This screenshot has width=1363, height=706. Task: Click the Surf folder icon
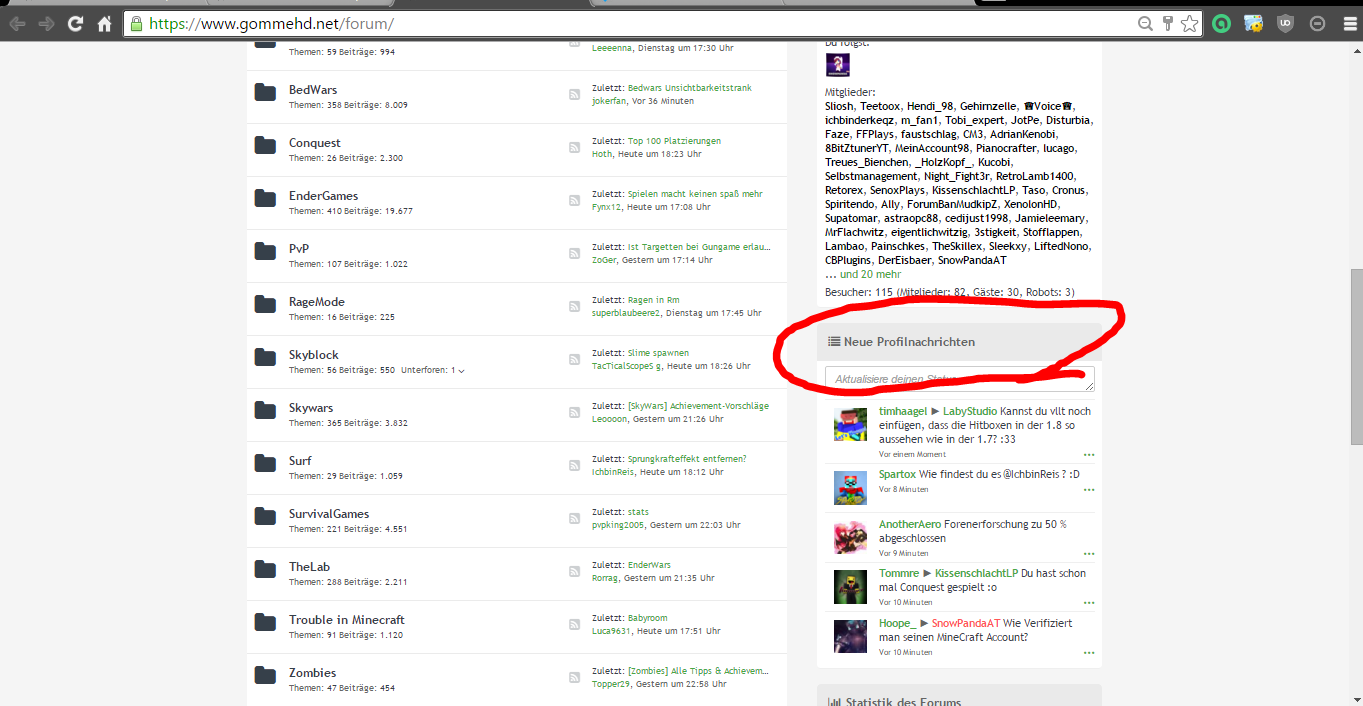(265, 464)
